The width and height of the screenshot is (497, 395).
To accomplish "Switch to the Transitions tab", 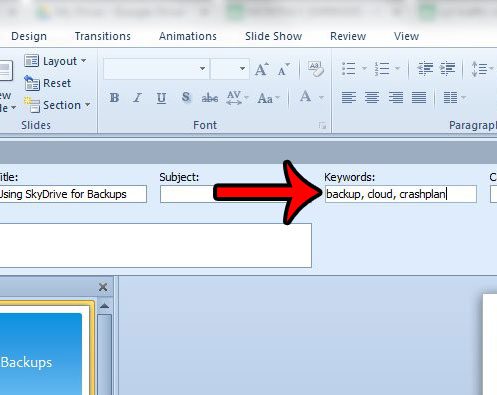I will [x=103, y=36].
